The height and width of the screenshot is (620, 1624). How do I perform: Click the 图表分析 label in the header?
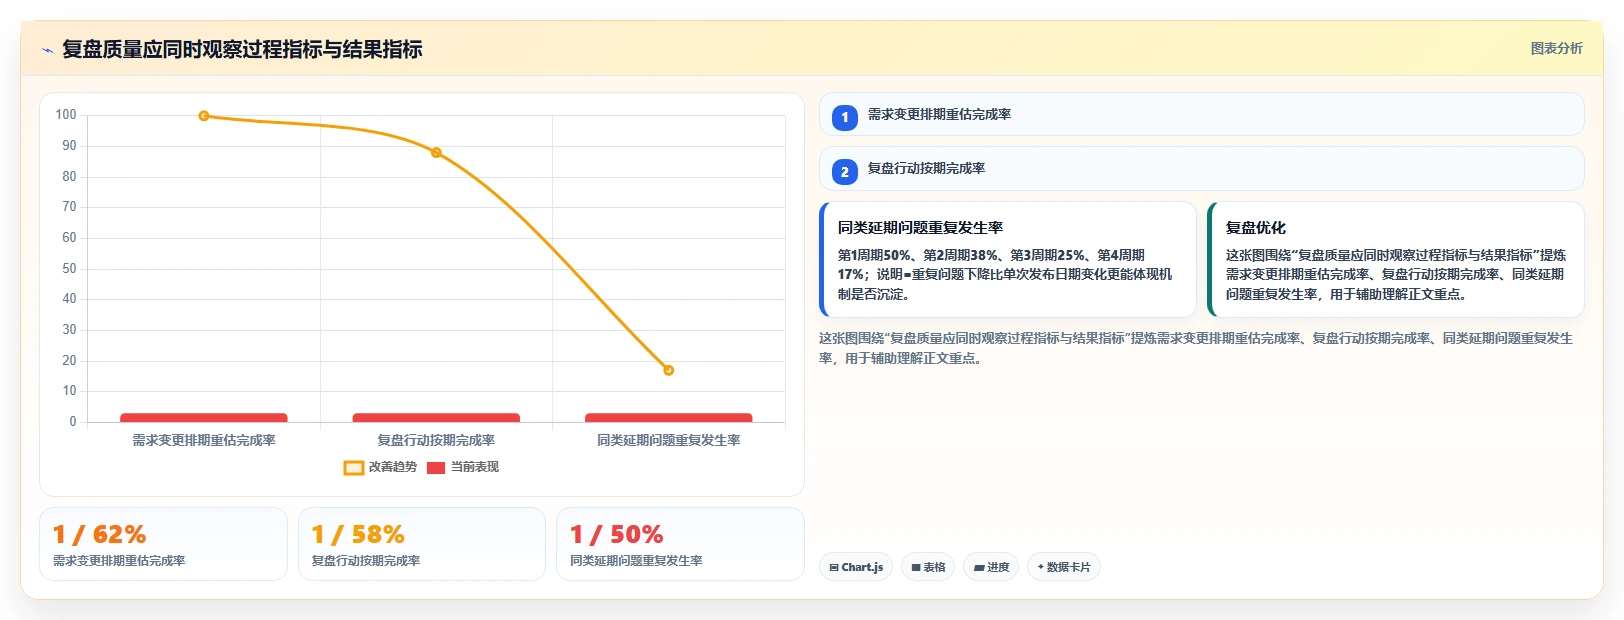[x=1556, y=48]
